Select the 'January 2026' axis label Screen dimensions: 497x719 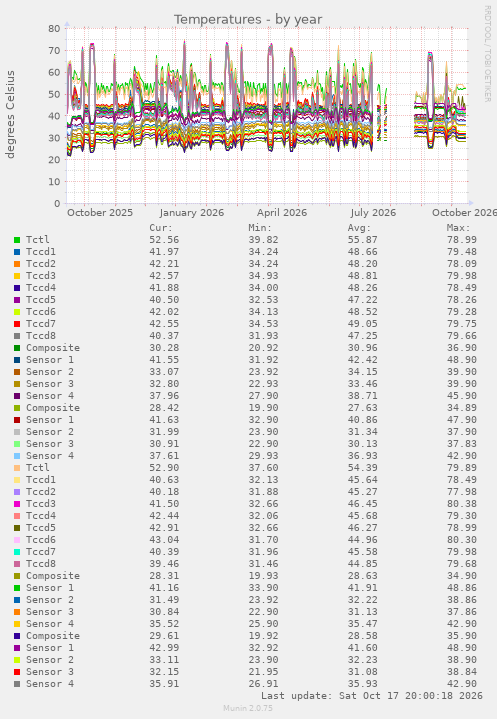click(192, 213)
